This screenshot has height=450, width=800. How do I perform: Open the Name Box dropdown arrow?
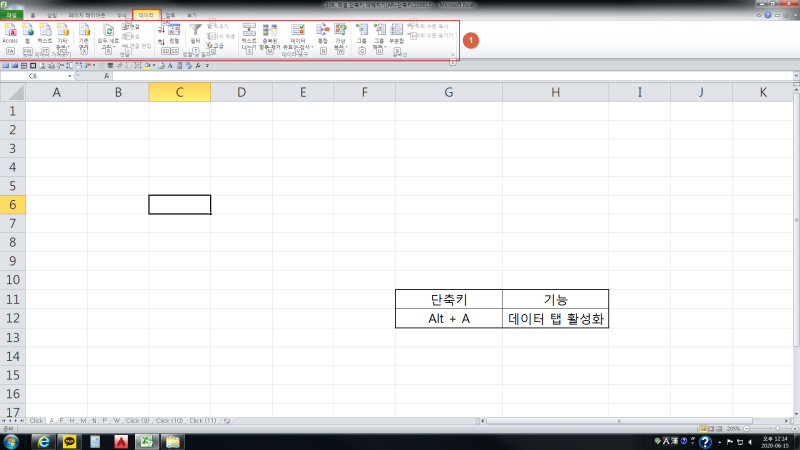[69, 76]
